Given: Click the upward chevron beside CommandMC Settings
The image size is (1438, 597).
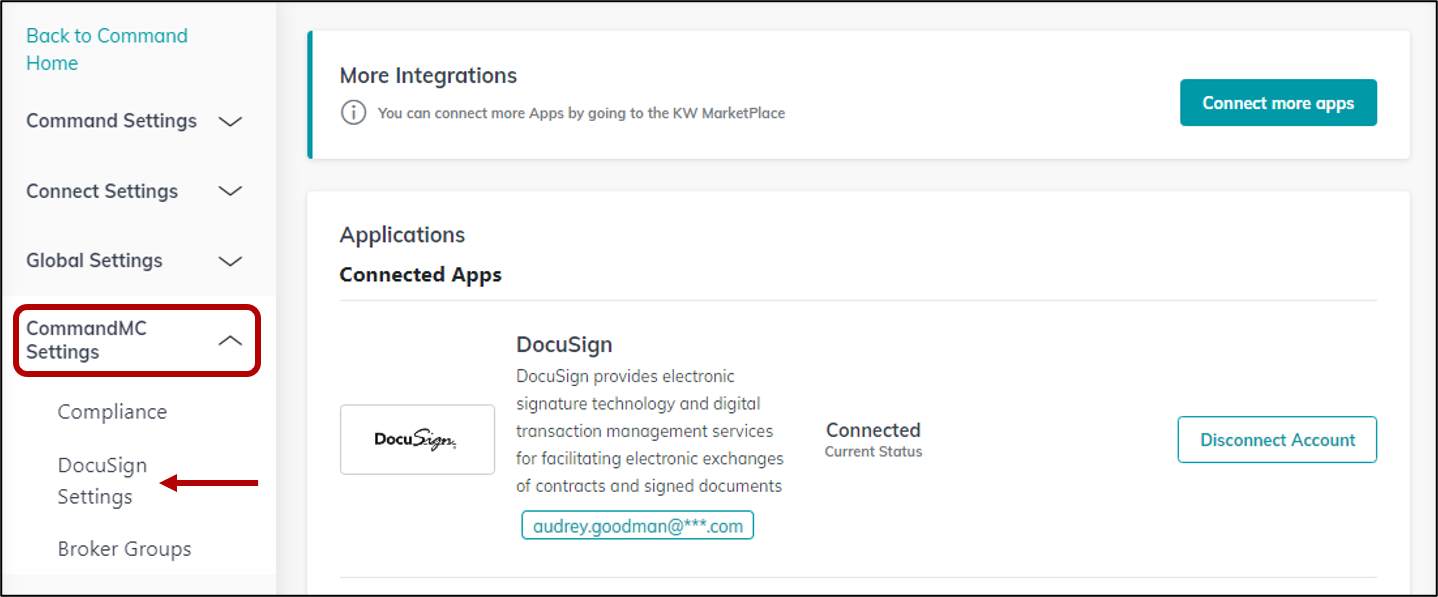Looking at the screenshot, I should coord(231,340).
